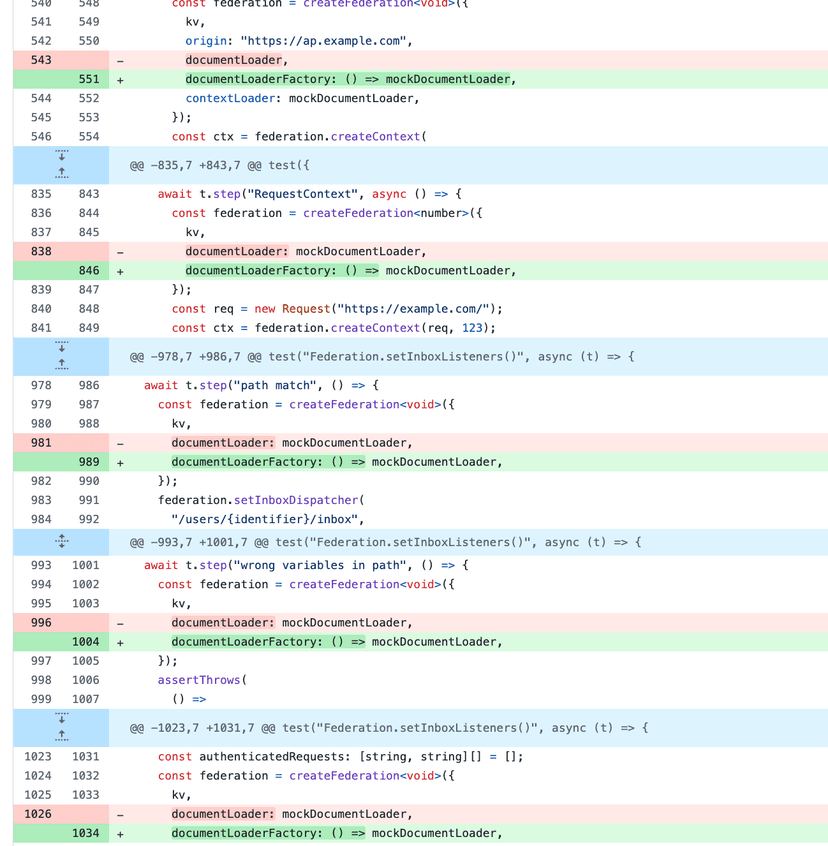Viewport: 828px width, 846px height.
Task: Click the minus marker on deleted line 543
Action: coord(120,60)
